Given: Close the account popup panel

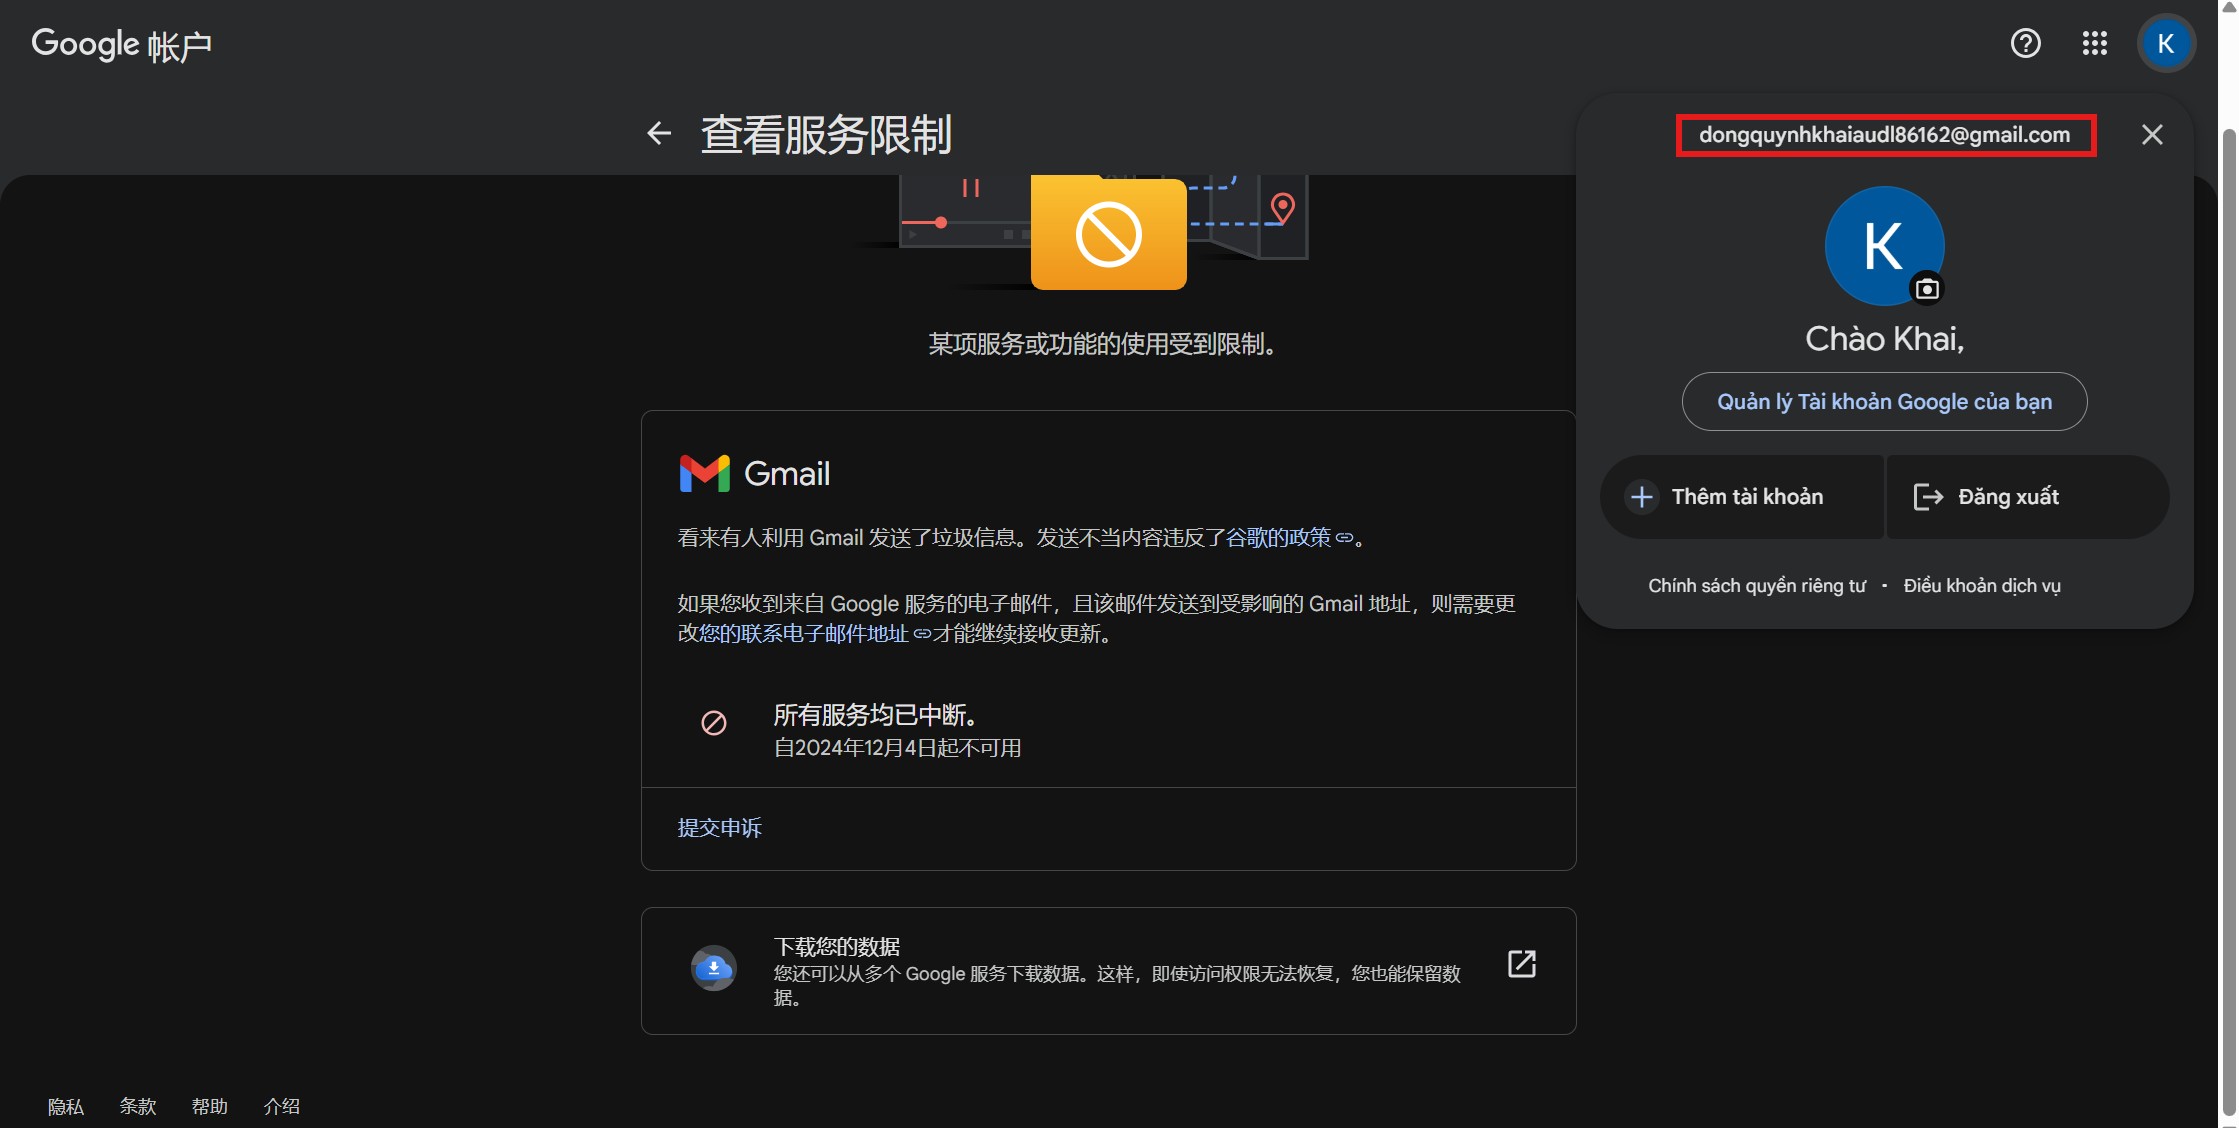Looking at the screenshot, I should [x=2152, y=134].
